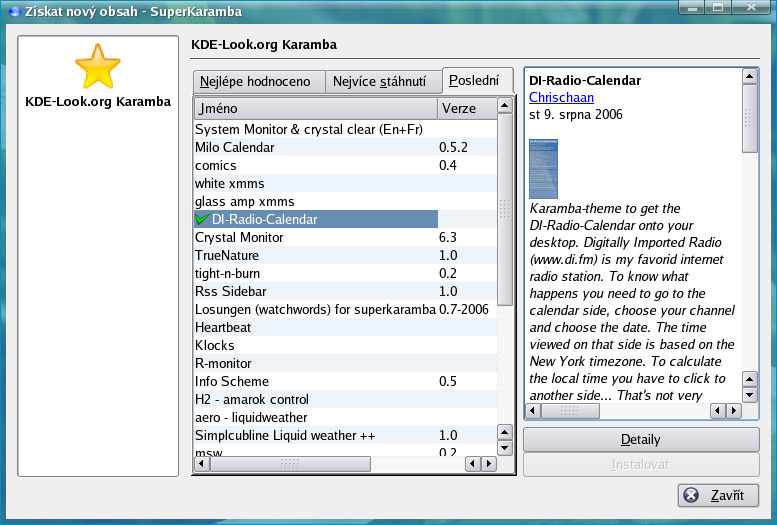Click the description pane bottom scroll-down arrow
This screenshot has height=525, width=777.
coord(750,395)
